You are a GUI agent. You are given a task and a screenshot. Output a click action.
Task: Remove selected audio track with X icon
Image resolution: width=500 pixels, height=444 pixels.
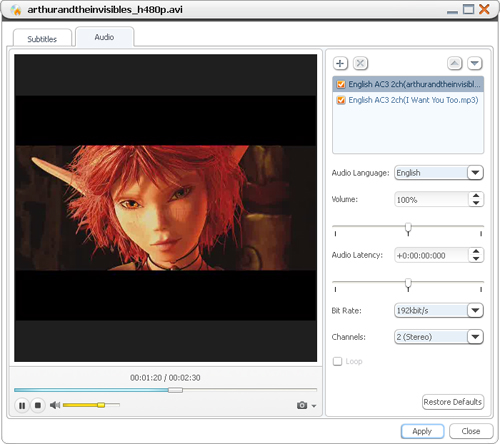coord(360,63)
